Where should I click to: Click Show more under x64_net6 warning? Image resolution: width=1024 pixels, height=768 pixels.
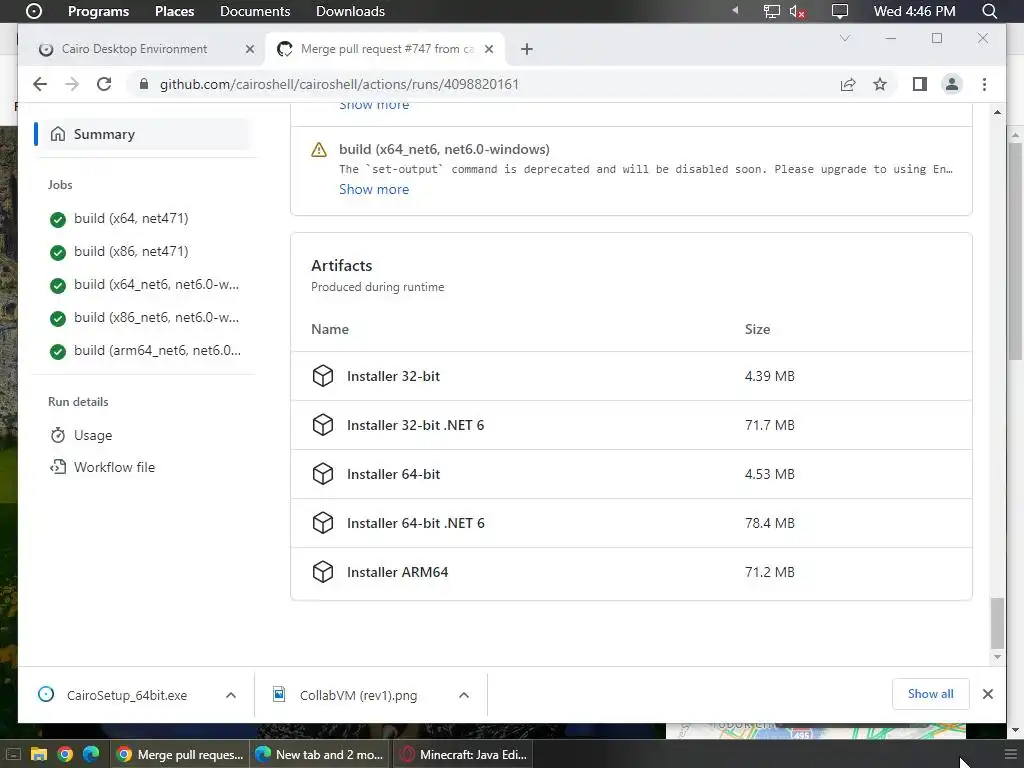[x=374, y=189]
